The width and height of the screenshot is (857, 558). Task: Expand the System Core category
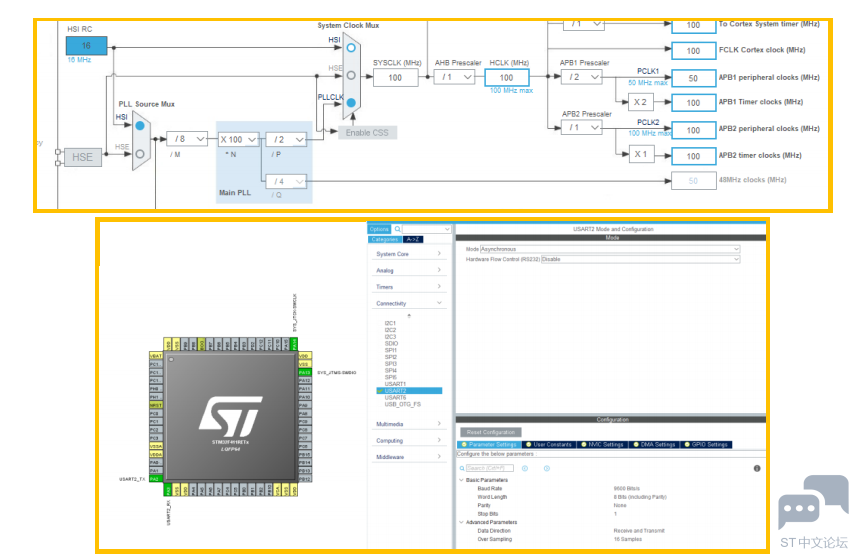coord(408,254)
